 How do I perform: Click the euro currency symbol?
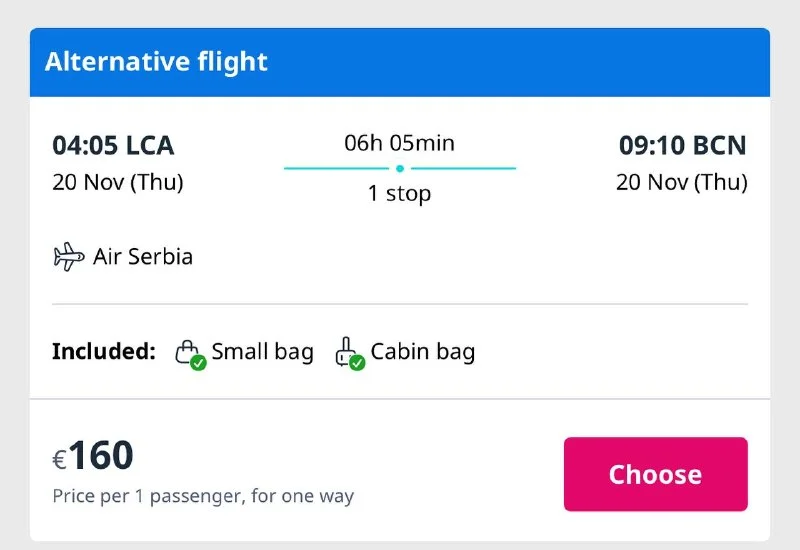tap(59, 460)
